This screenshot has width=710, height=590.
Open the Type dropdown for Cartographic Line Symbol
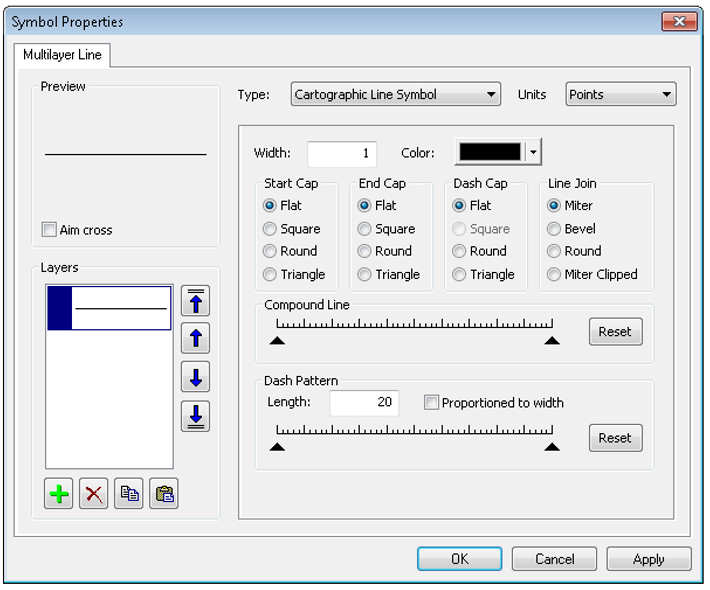(395, 95)
